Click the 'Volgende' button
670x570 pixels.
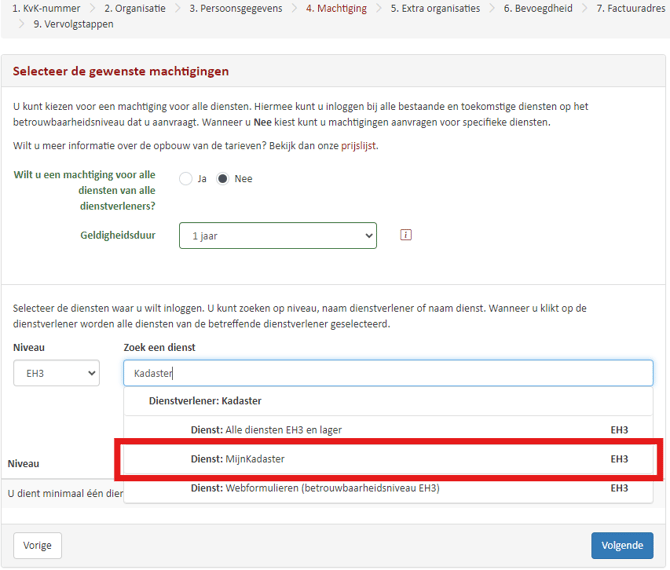pos(622,545)
